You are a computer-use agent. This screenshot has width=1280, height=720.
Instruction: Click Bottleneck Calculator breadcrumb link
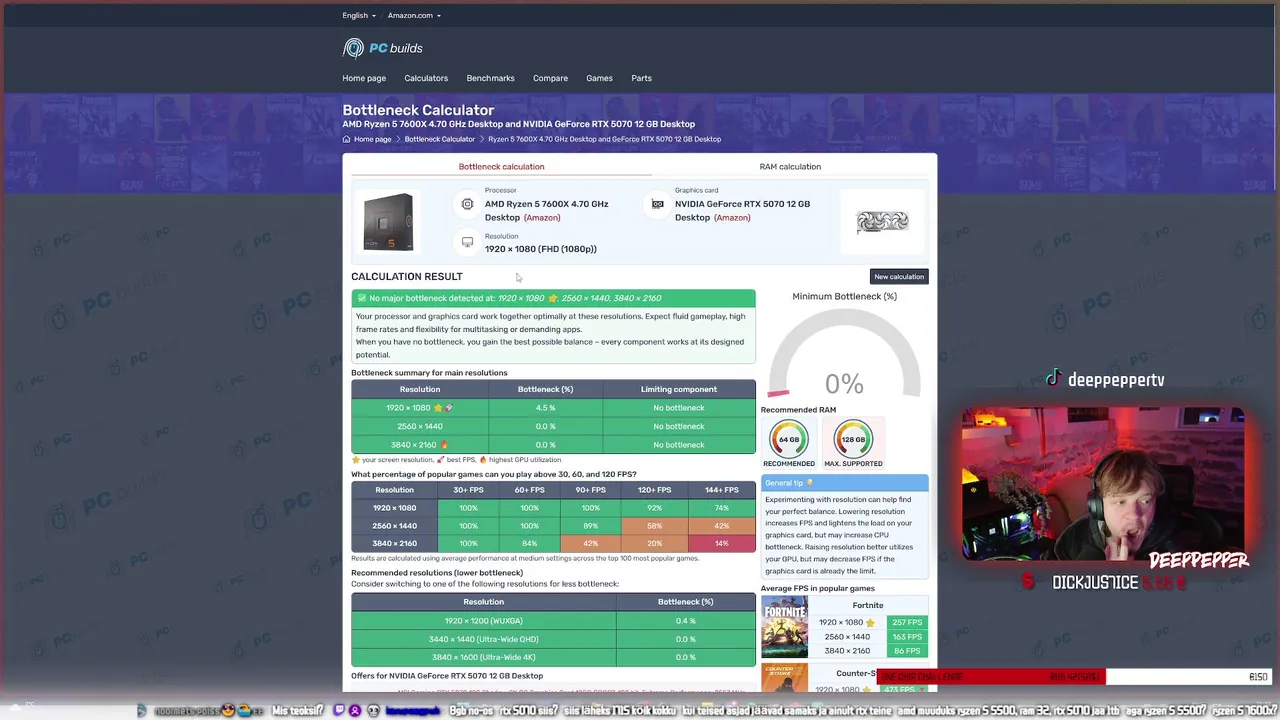(439, 139)
